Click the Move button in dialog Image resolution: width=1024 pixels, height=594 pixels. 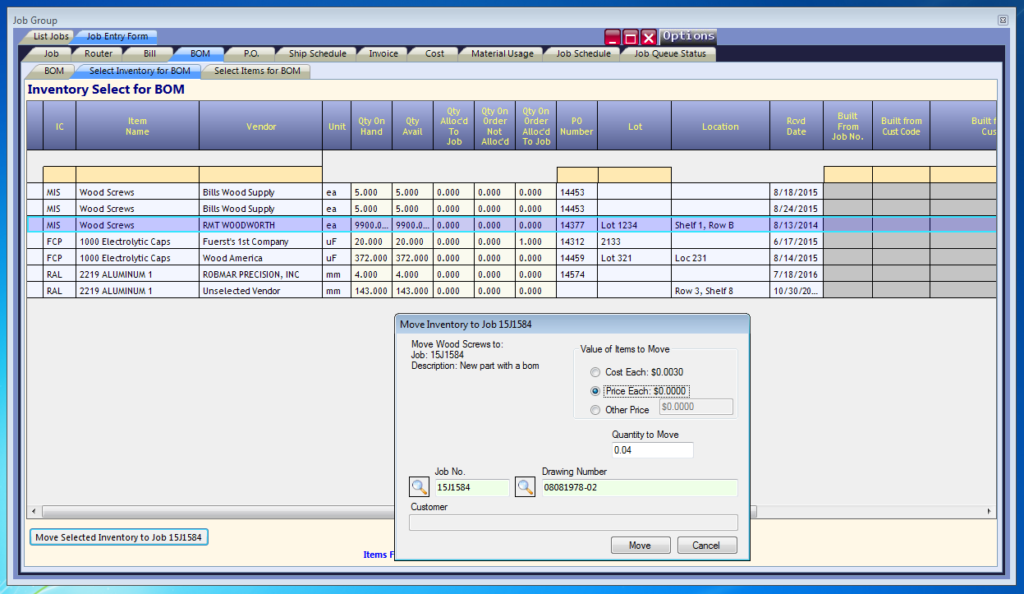[640, 545]
